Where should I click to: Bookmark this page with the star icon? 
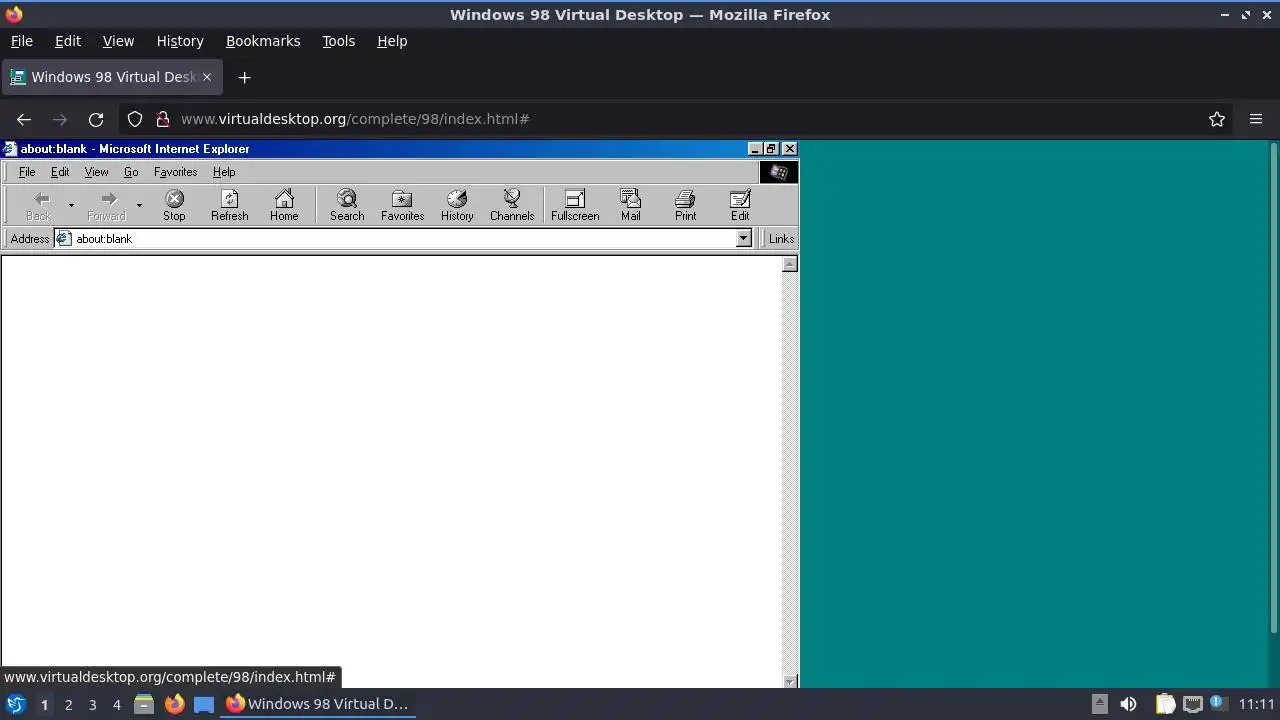tap(1217, 119)
